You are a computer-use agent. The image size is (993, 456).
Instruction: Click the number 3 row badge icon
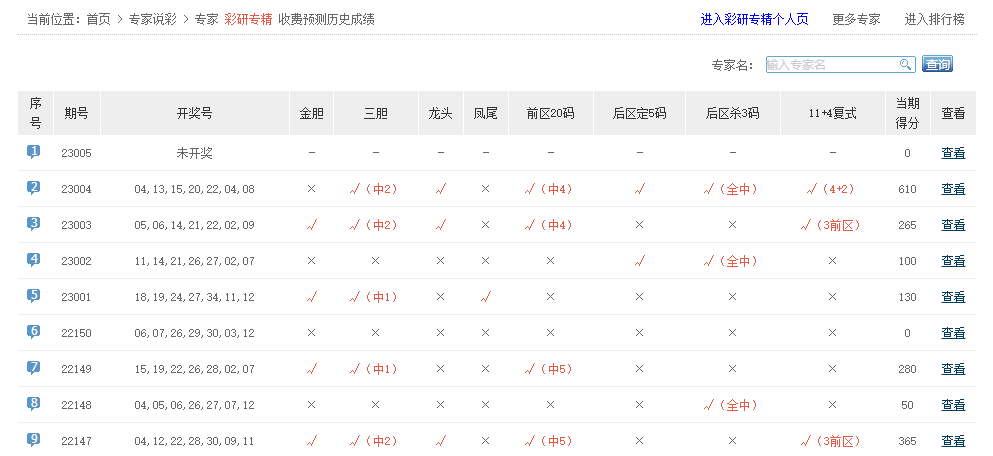[x=34, y=224]
